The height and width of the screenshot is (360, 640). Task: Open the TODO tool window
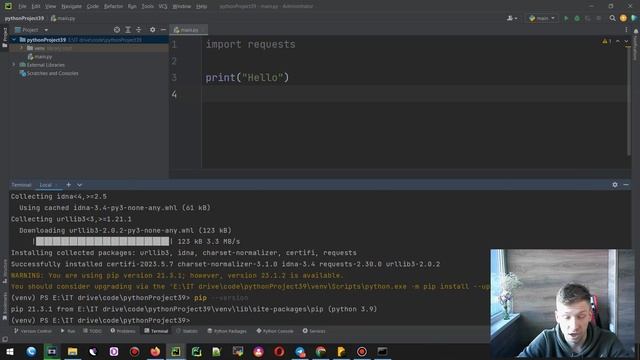tap(92, 331)
